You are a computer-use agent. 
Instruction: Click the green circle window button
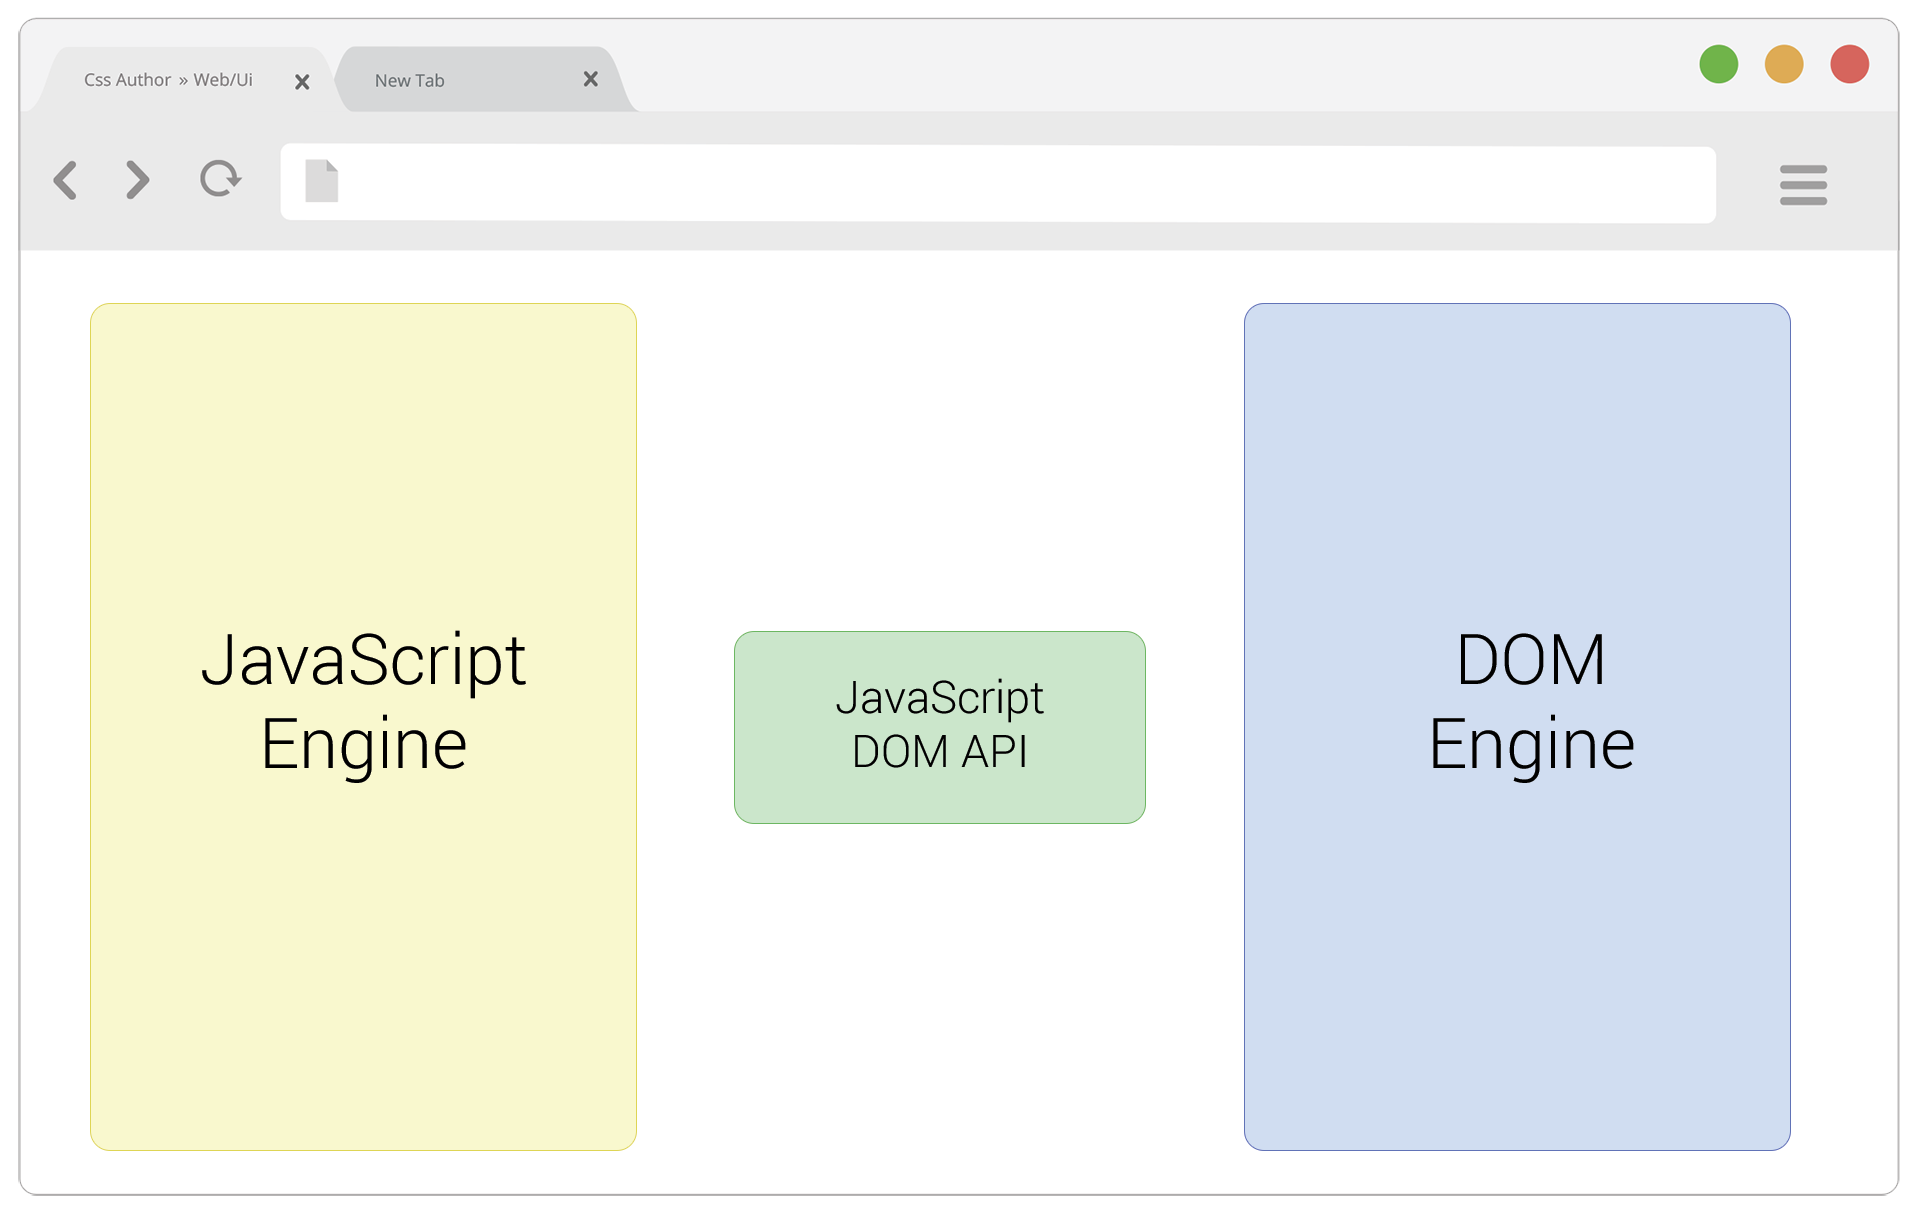point(1718,64)
